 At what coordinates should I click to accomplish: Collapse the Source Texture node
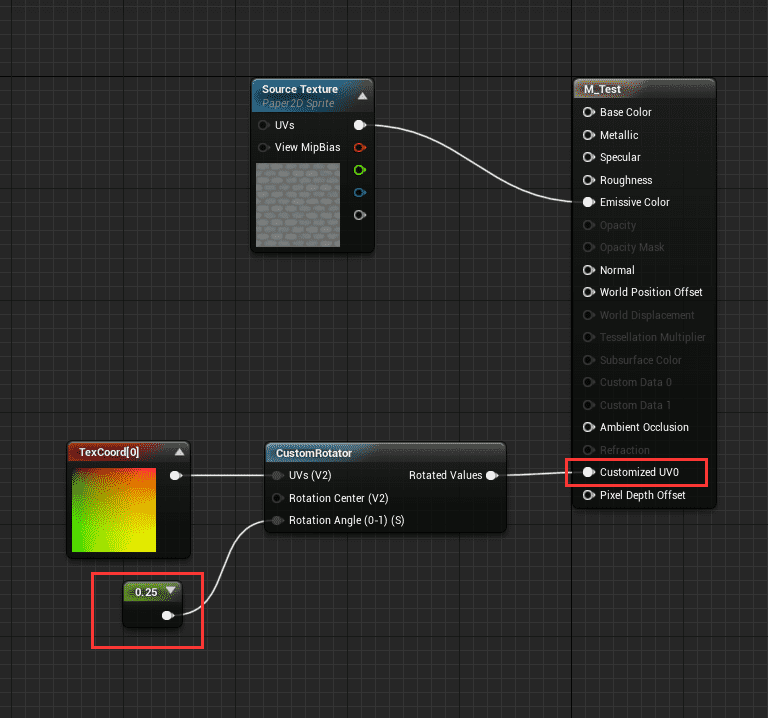pyautogui.click(x=362, y=96)
